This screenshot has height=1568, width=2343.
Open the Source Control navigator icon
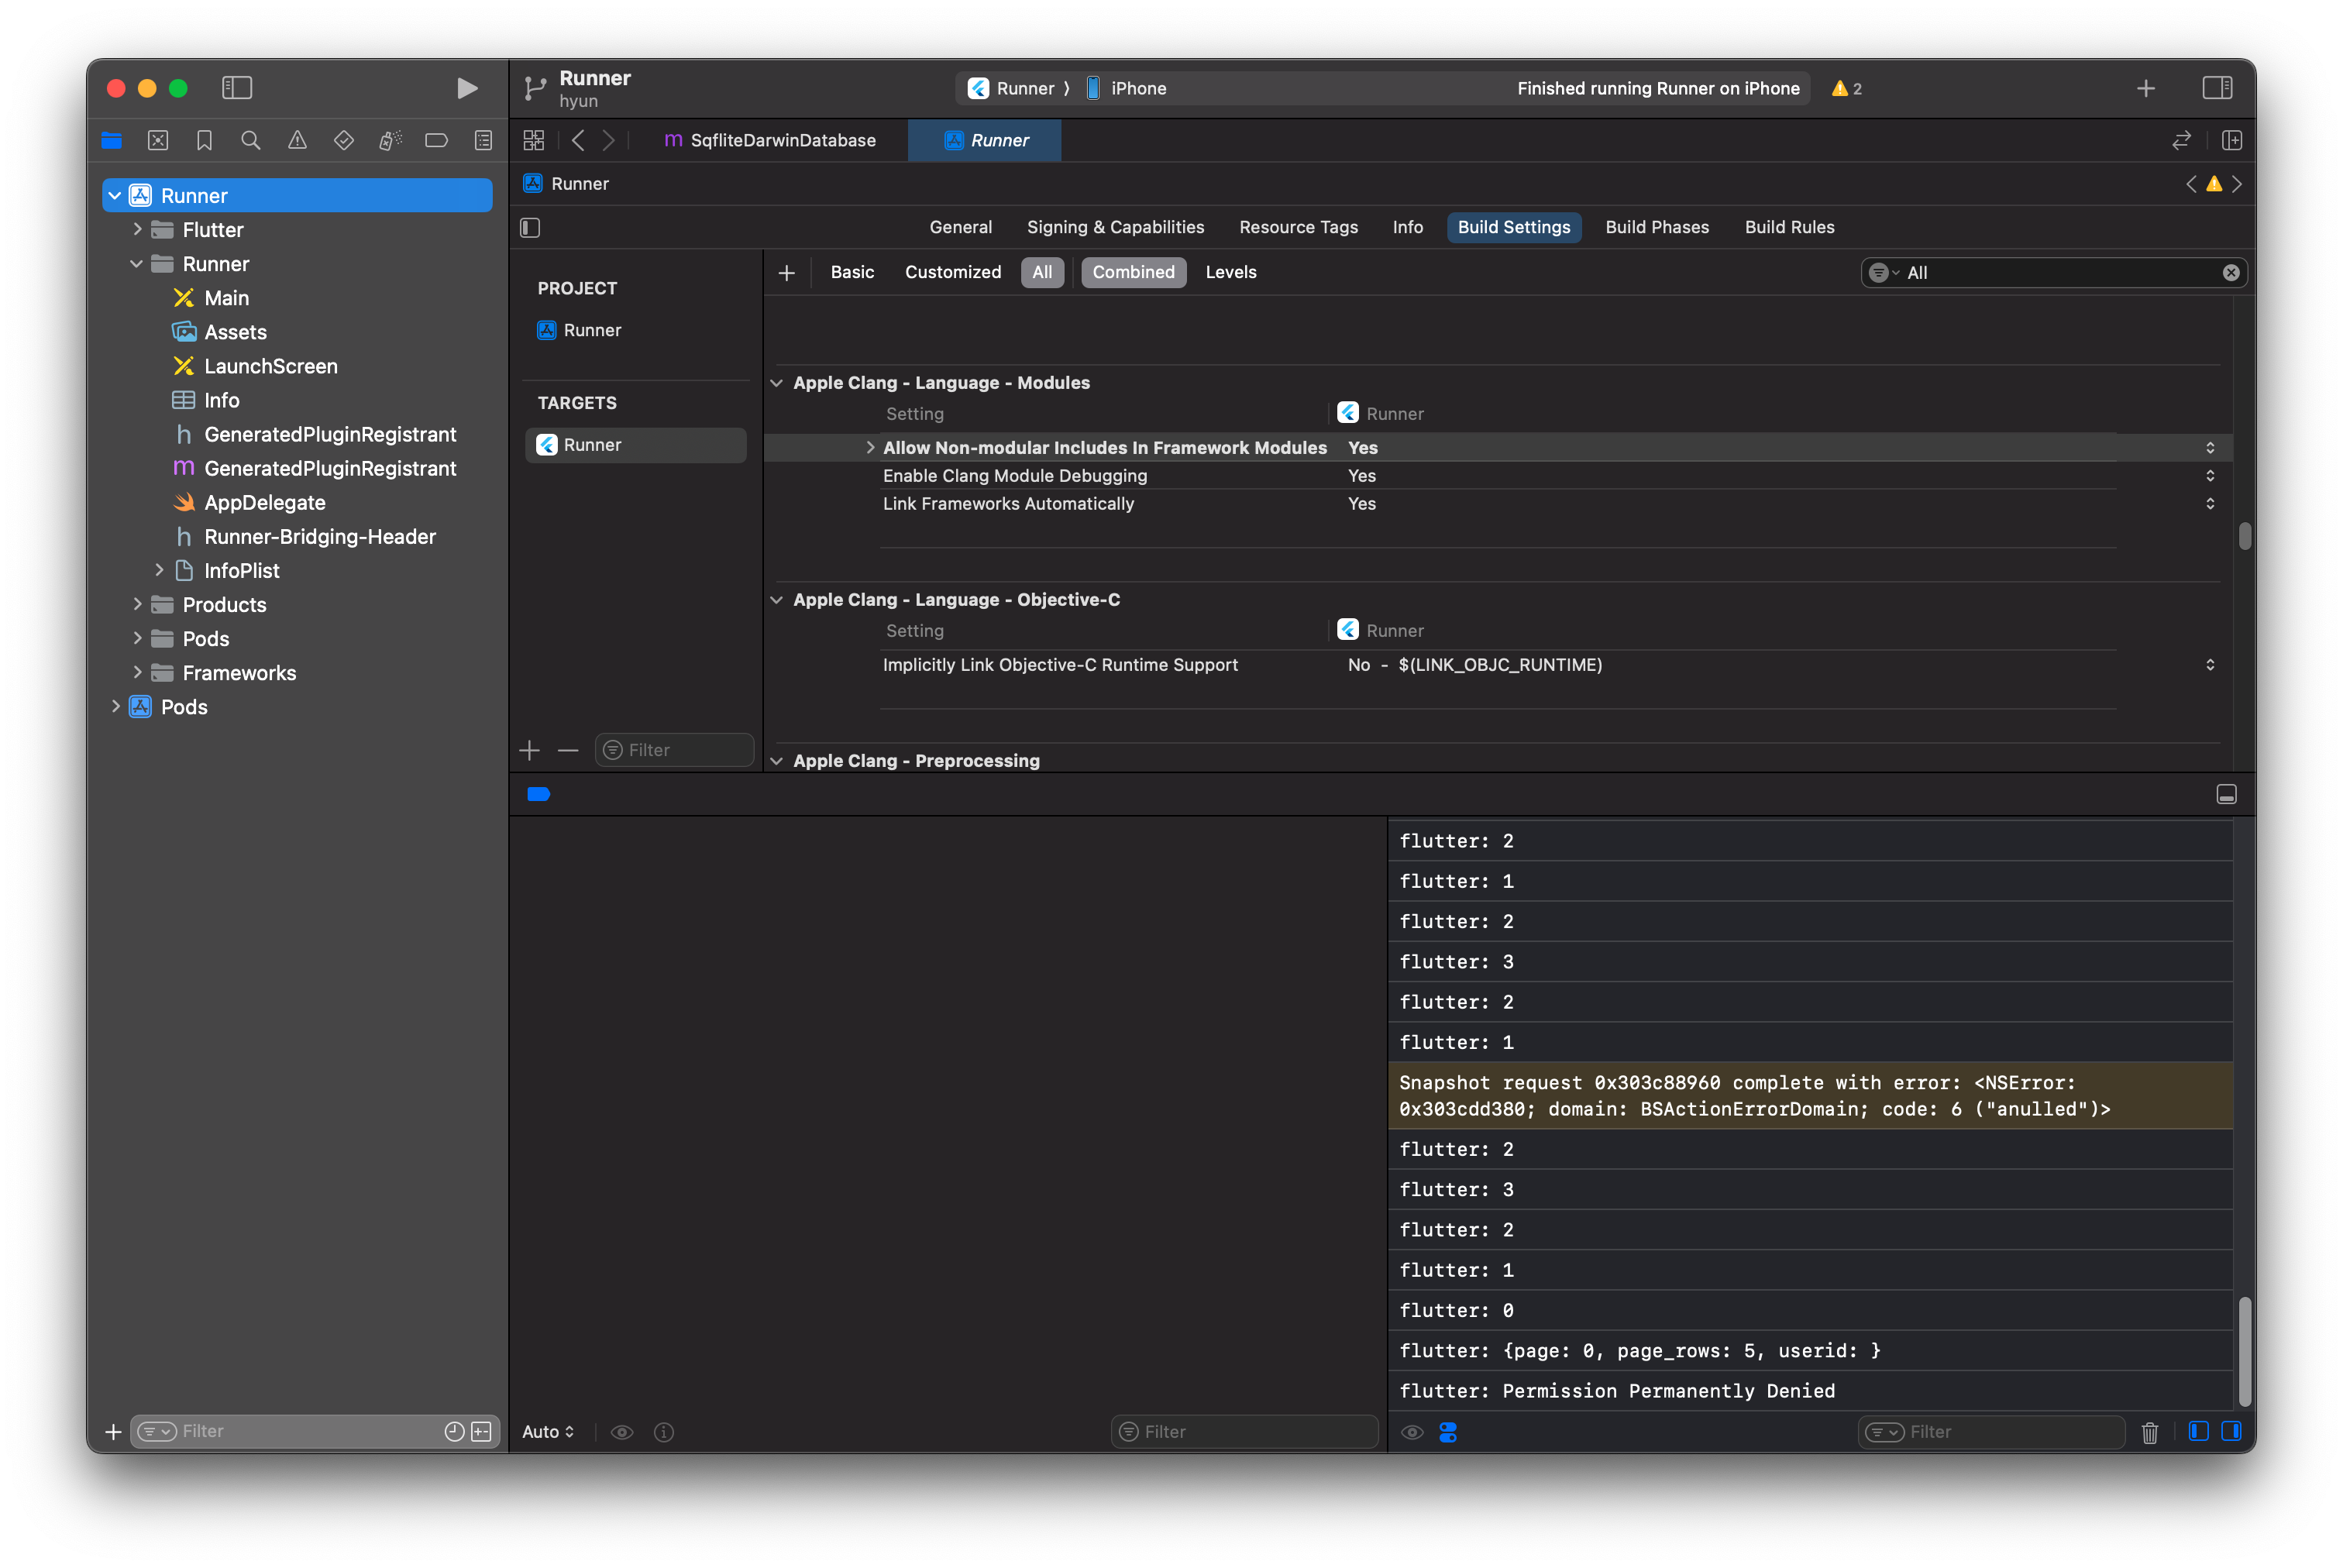coord(158,141)
